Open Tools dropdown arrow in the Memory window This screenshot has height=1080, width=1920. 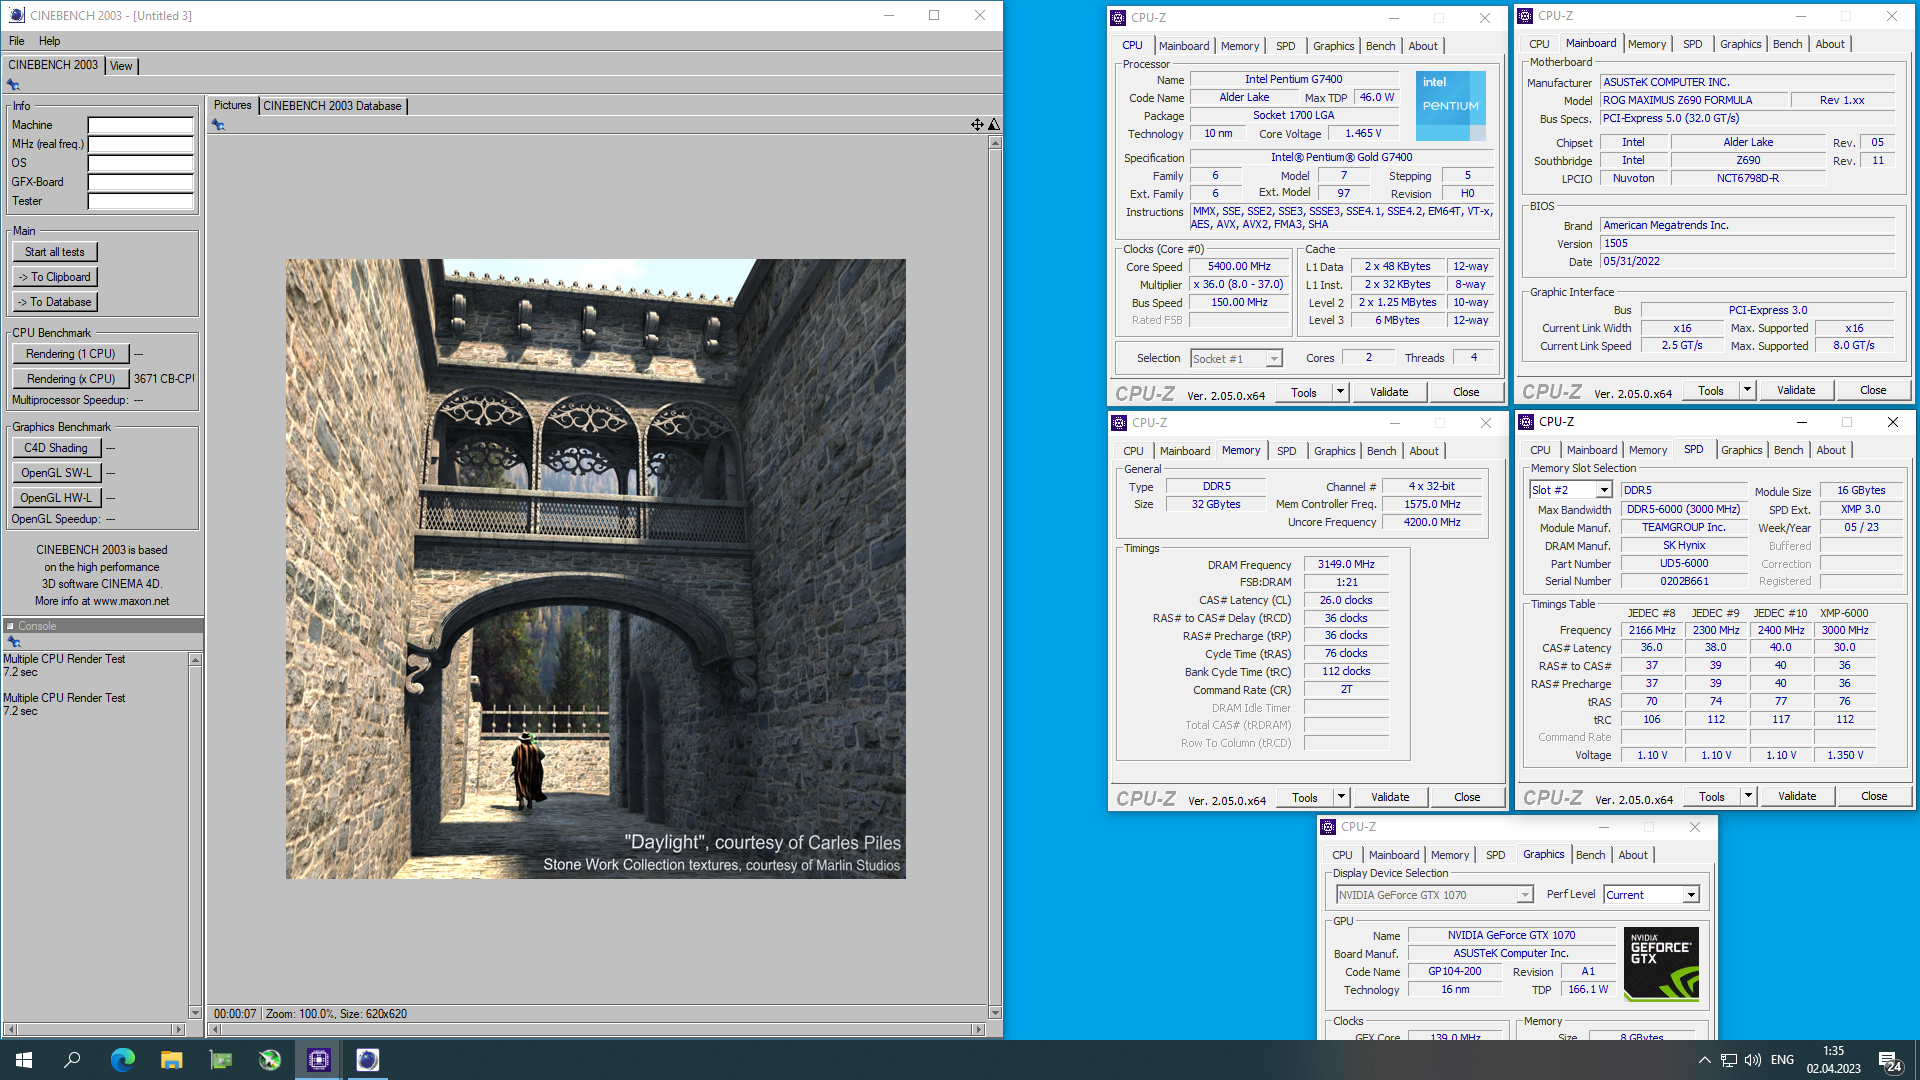[1341, 797]
